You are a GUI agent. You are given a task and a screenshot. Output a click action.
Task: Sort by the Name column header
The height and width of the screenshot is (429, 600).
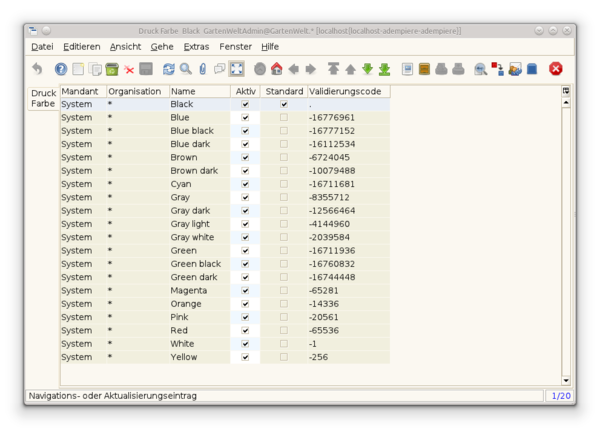click(x=200, y=91)
